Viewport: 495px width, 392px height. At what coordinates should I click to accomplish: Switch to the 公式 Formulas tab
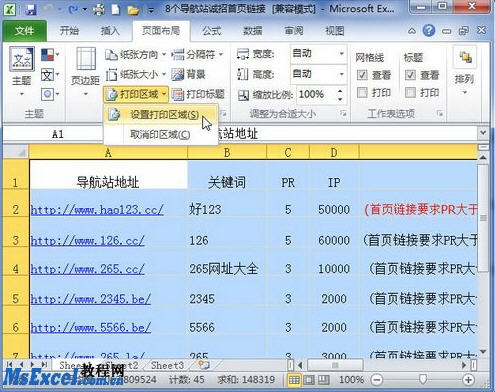[211, 31]
